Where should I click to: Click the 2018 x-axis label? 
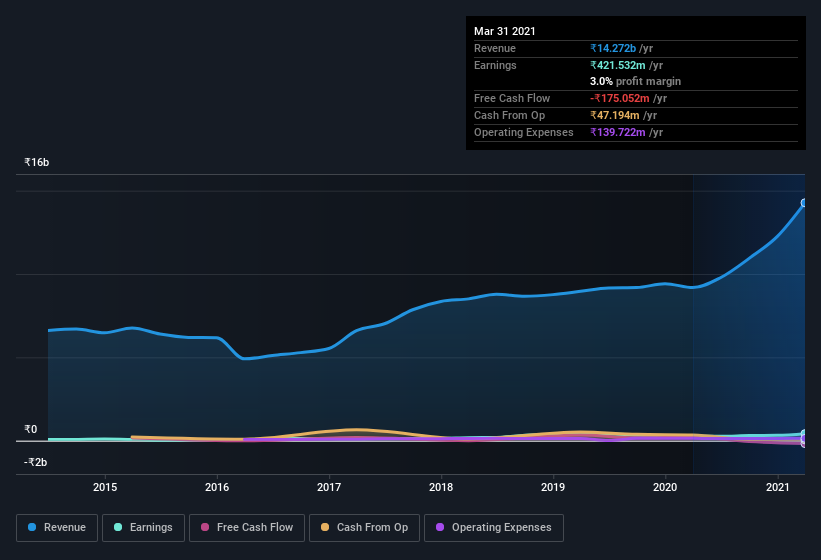[441, 487]
